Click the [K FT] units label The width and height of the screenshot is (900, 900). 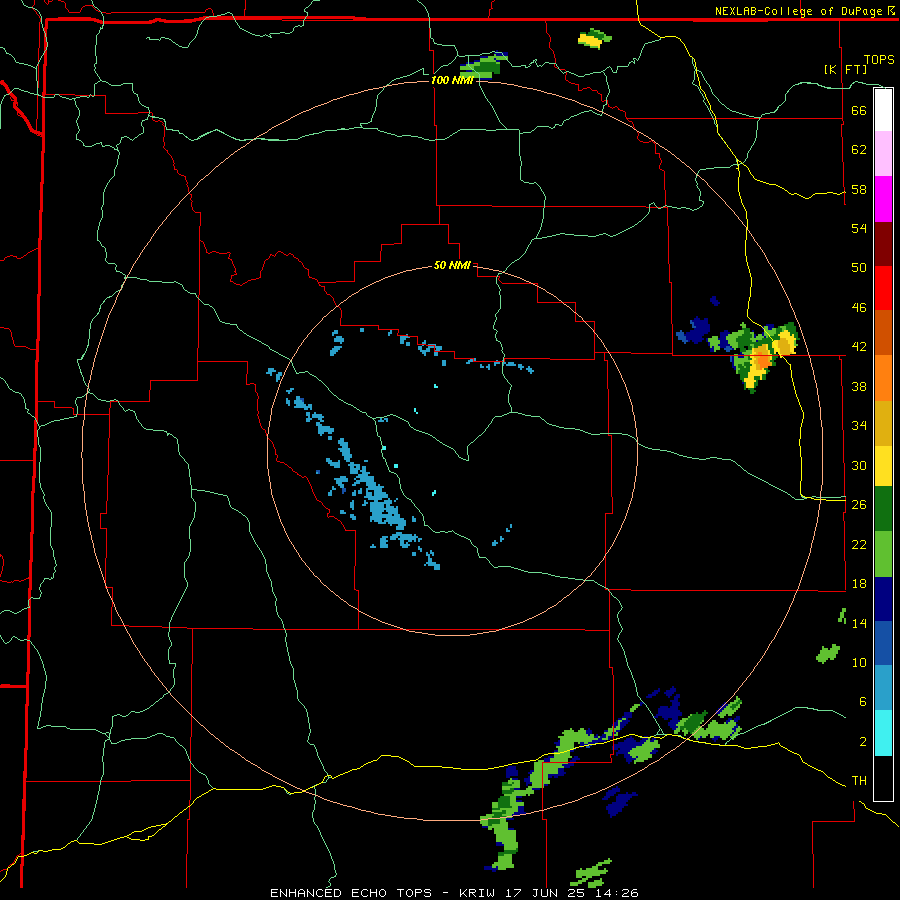pyautogui.click(x=845, y=69)
